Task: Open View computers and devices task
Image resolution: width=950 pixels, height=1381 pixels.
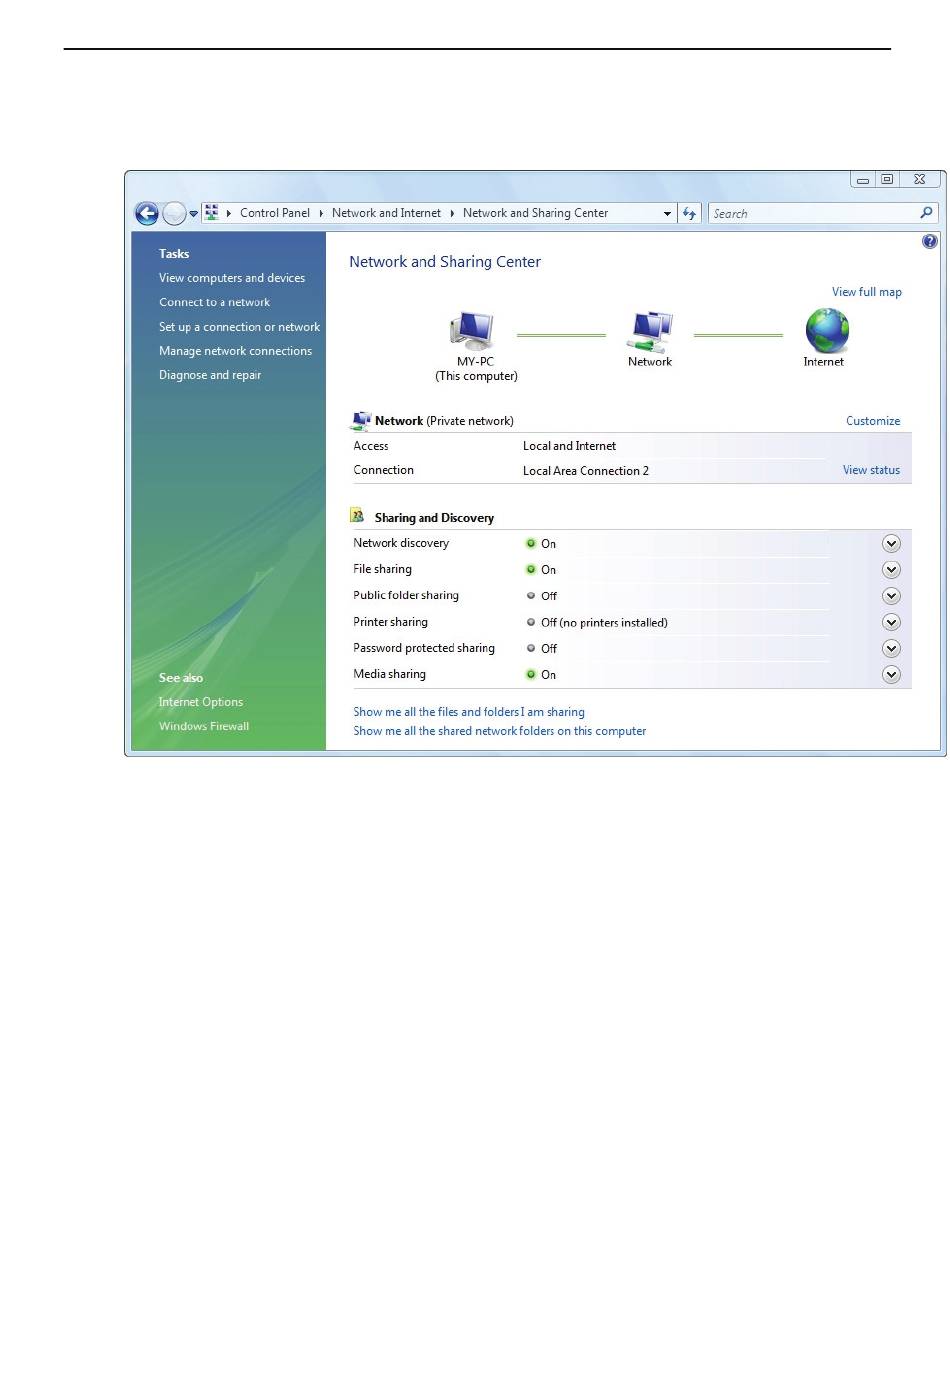Action: pyautogui.click(x=232, y=278)
